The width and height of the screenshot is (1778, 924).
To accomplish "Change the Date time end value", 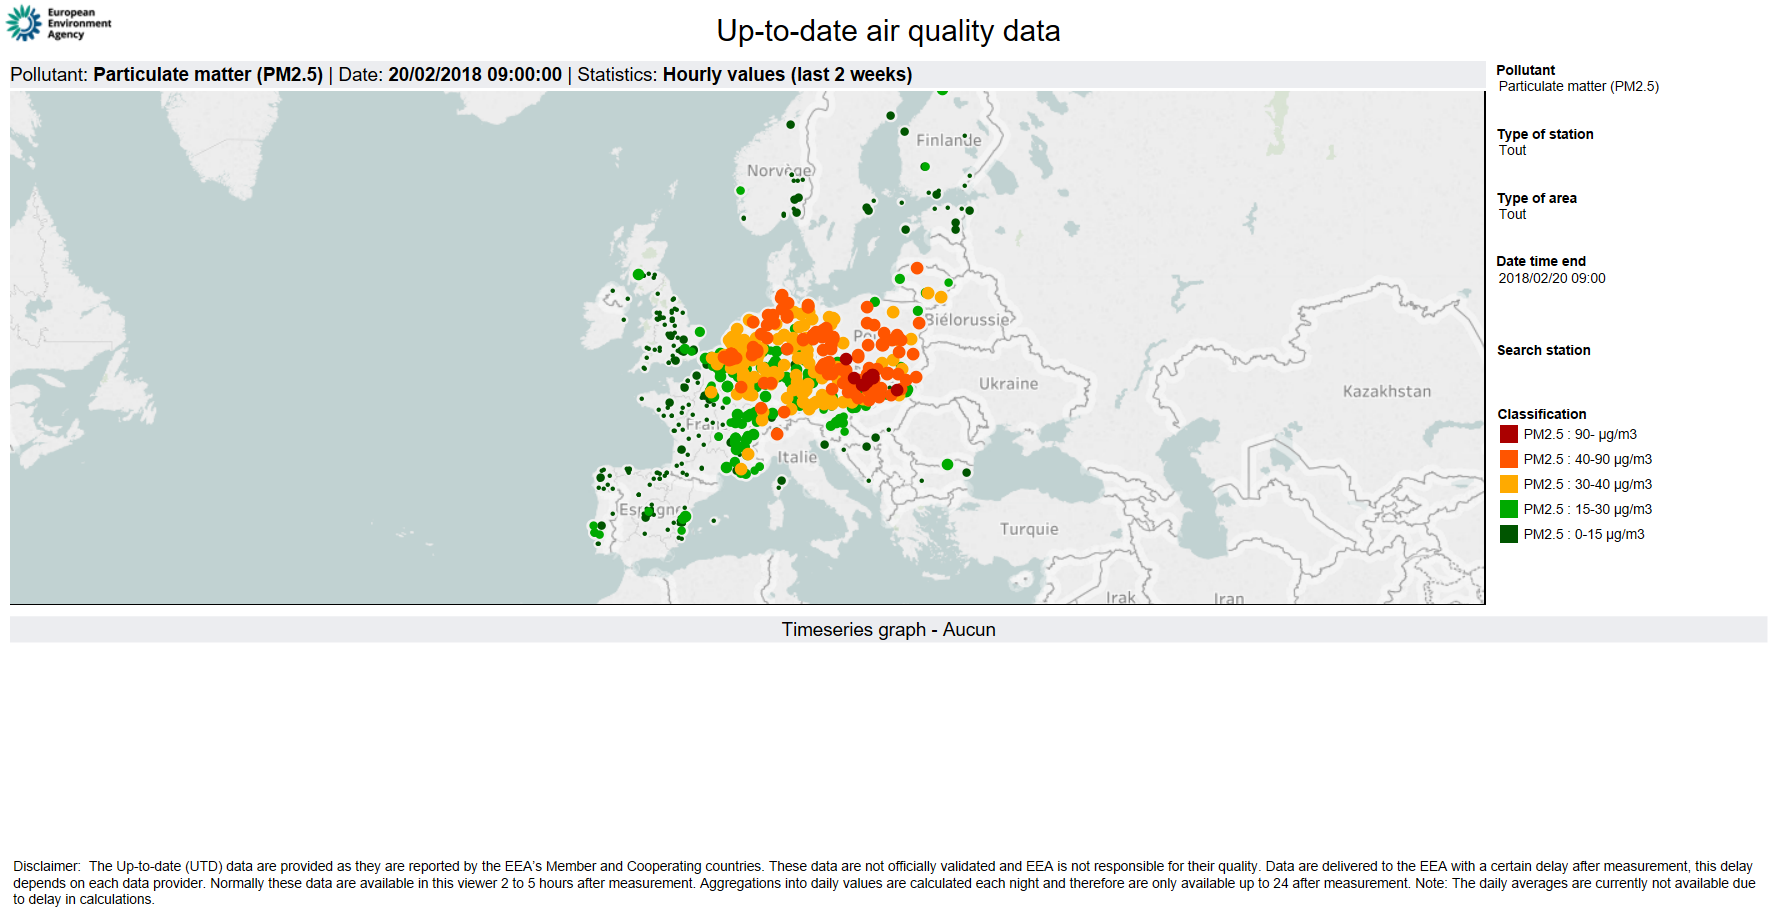I will pyautogui.click(x=1551, y=279).
